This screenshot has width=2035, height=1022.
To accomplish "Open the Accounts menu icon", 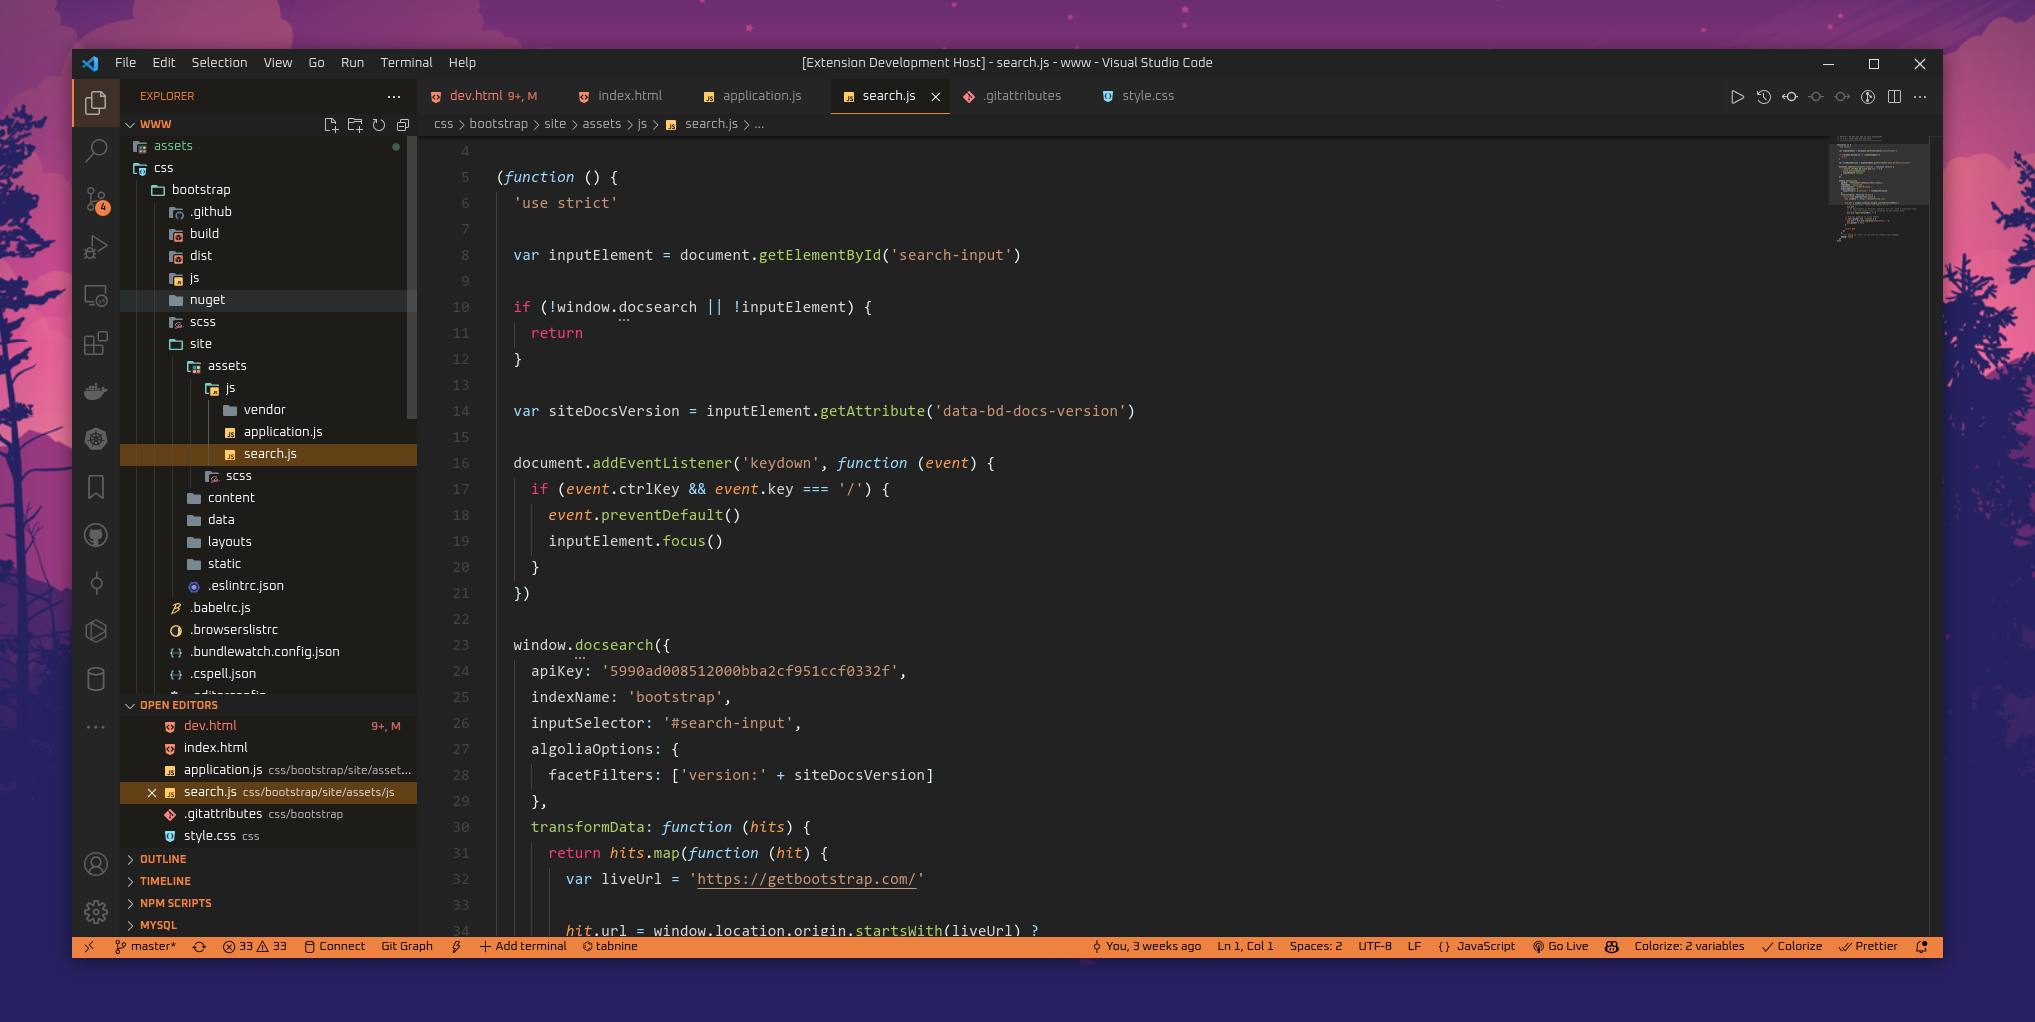I will coord(96,864).
